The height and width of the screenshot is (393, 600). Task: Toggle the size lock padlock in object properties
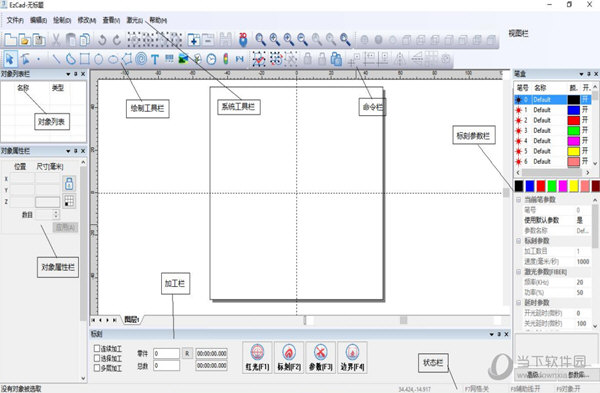(x=69, y=184)
